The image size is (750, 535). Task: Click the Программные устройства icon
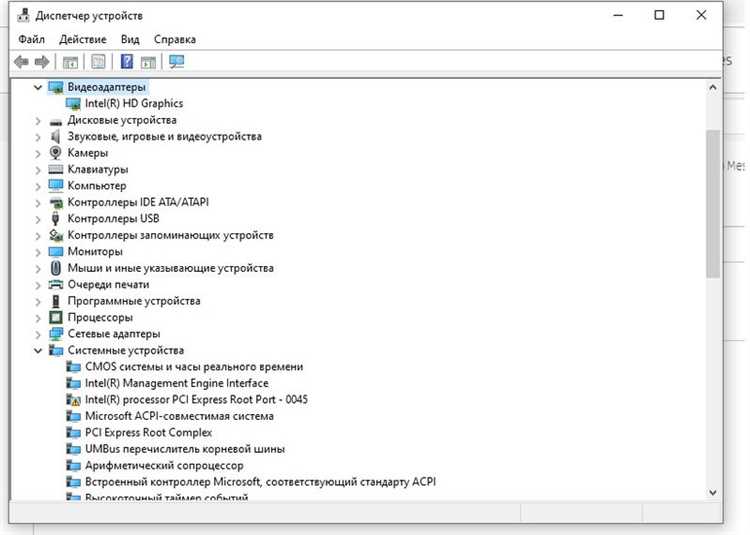56,301
